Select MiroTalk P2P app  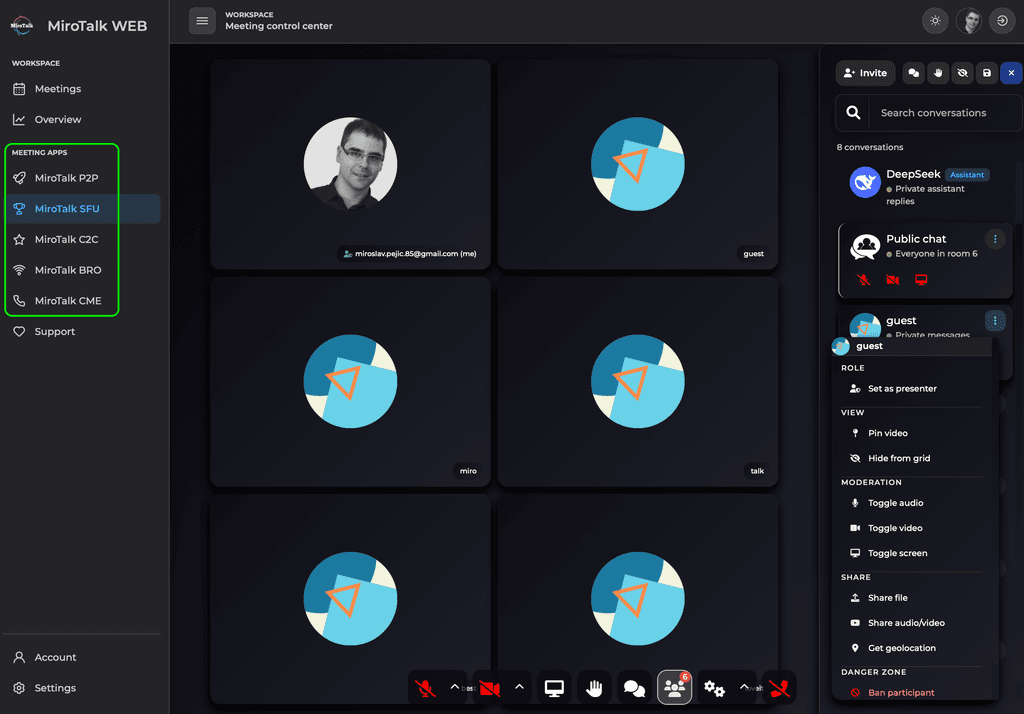point(82,178)
